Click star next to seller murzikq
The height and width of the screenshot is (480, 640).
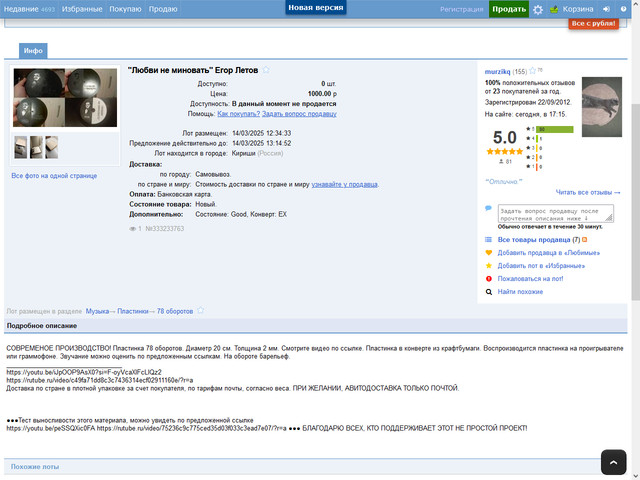(x=532, y=71)
